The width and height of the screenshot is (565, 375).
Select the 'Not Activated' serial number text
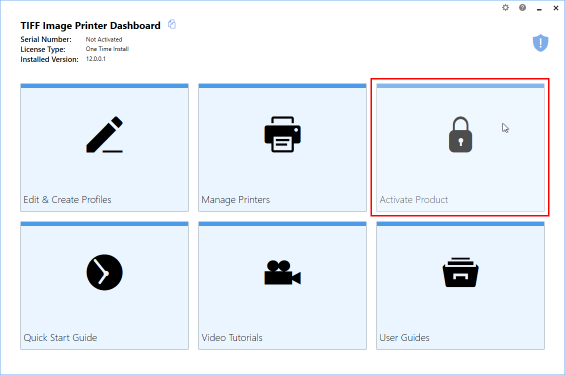click(104, 39)
